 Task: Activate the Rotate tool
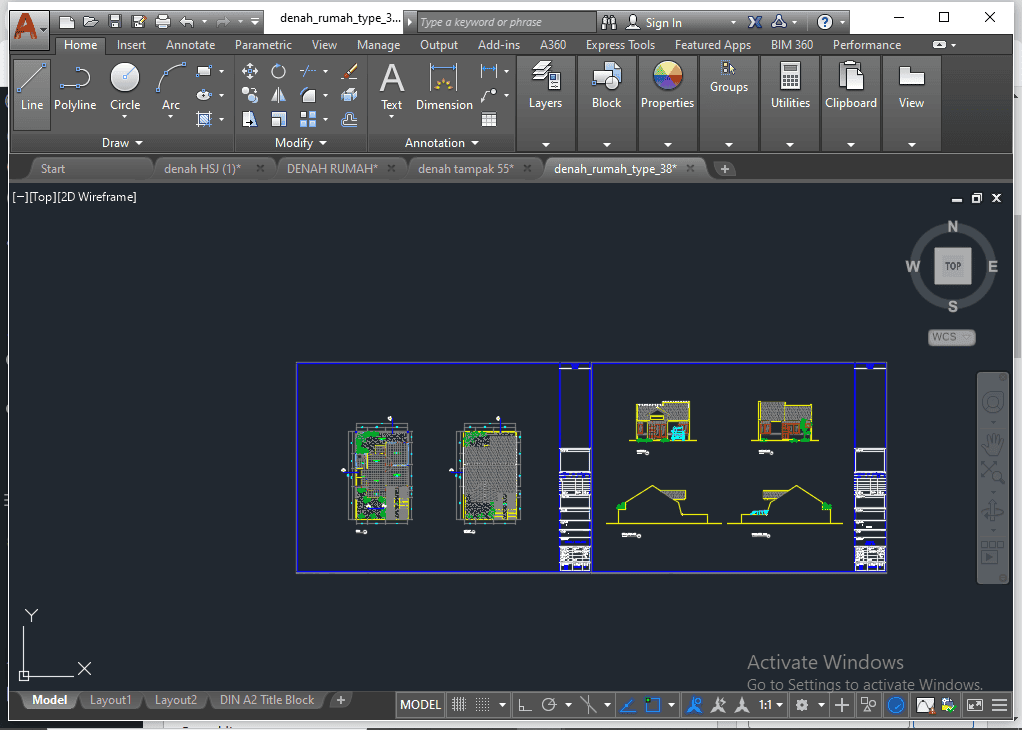tap(279, 71)
